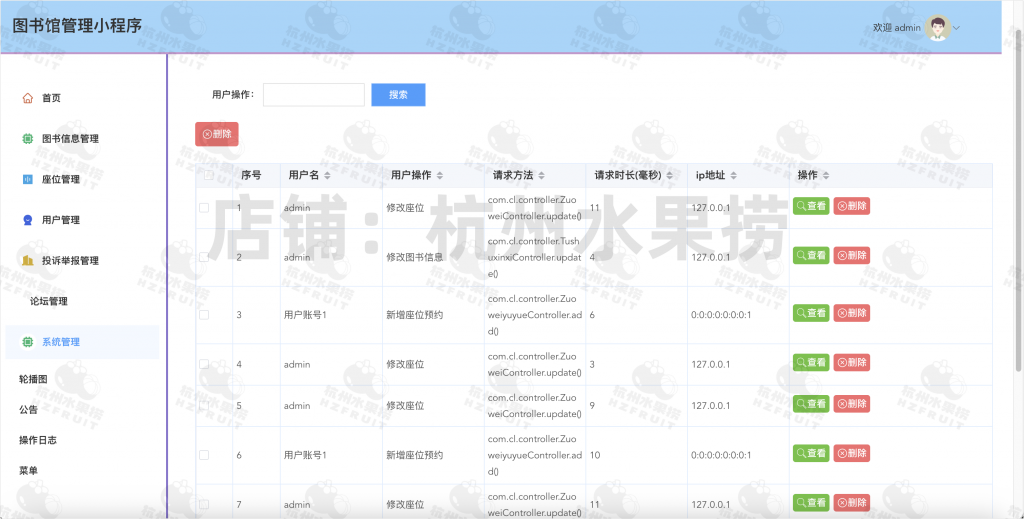1024x519 pixels.
Task: Focus the 用户操作 search input
Action: 313,95
